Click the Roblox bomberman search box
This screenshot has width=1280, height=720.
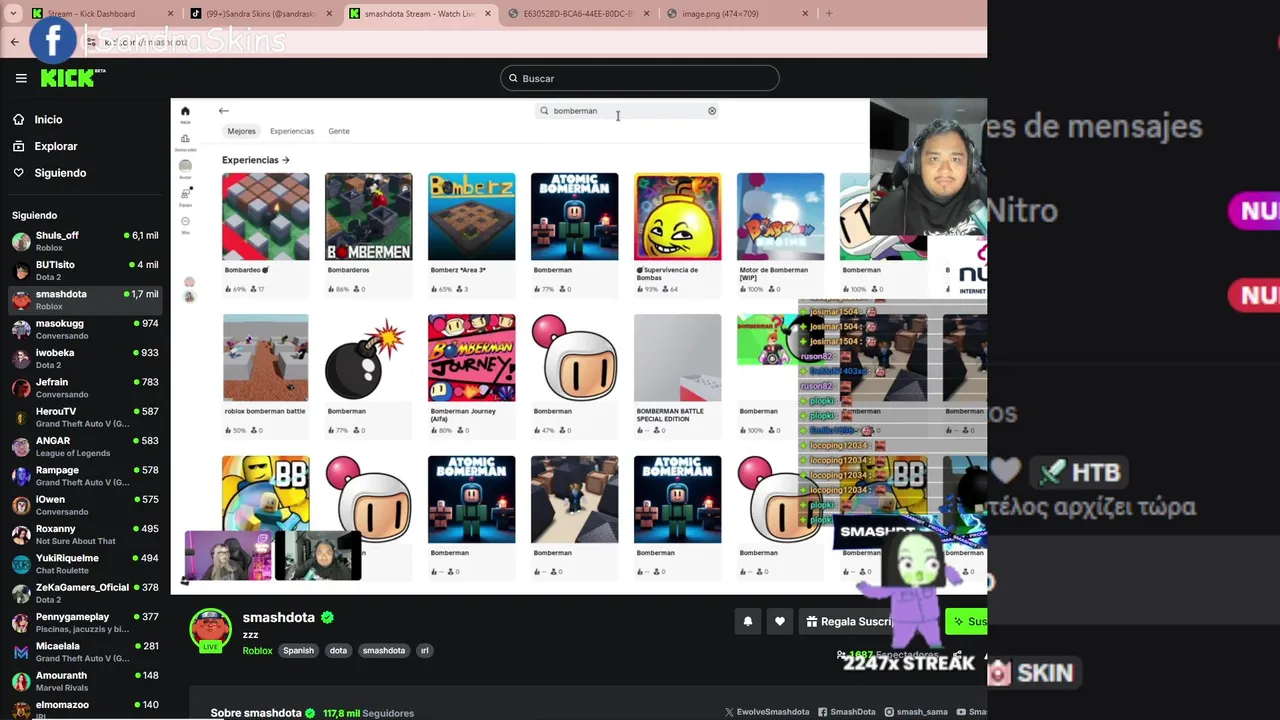point(628,111)
